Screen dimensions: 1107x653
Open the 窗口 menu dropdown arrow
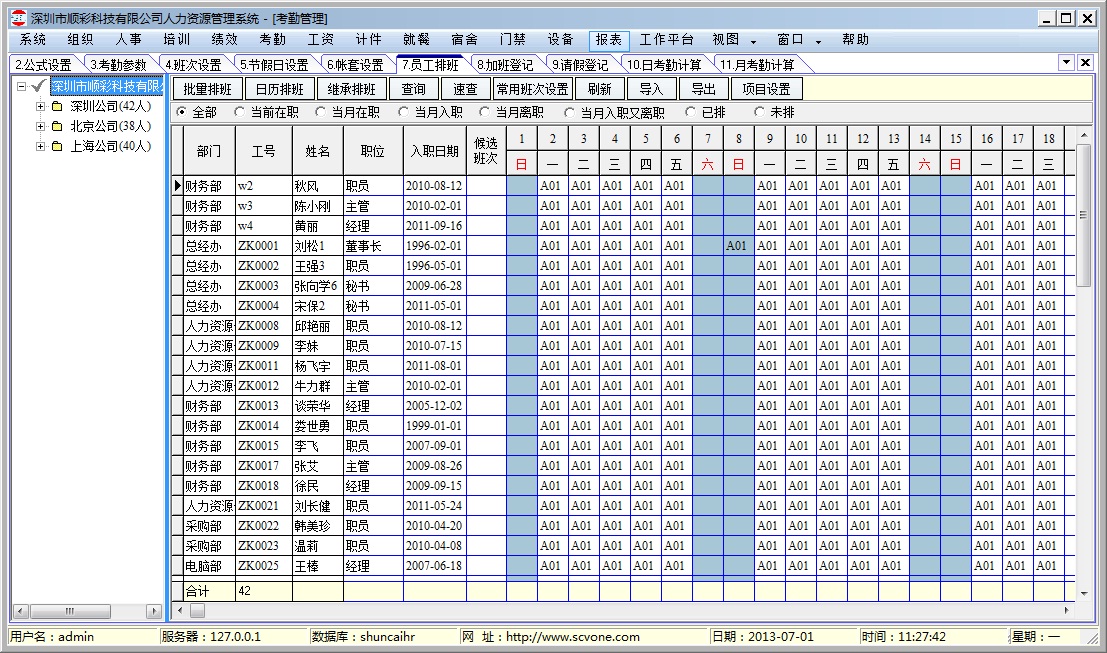click(x=819, y=42)
